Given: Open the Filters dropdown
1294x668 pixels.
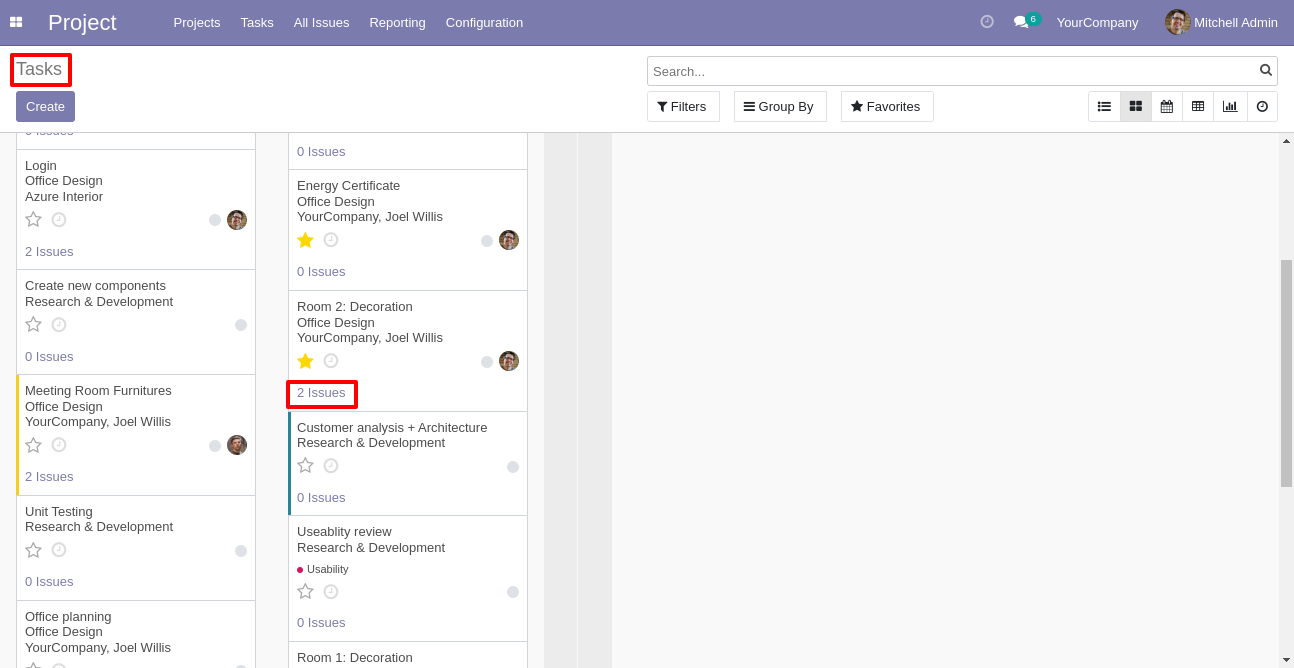Looking at the screenshot, I should tap(683, 106).
